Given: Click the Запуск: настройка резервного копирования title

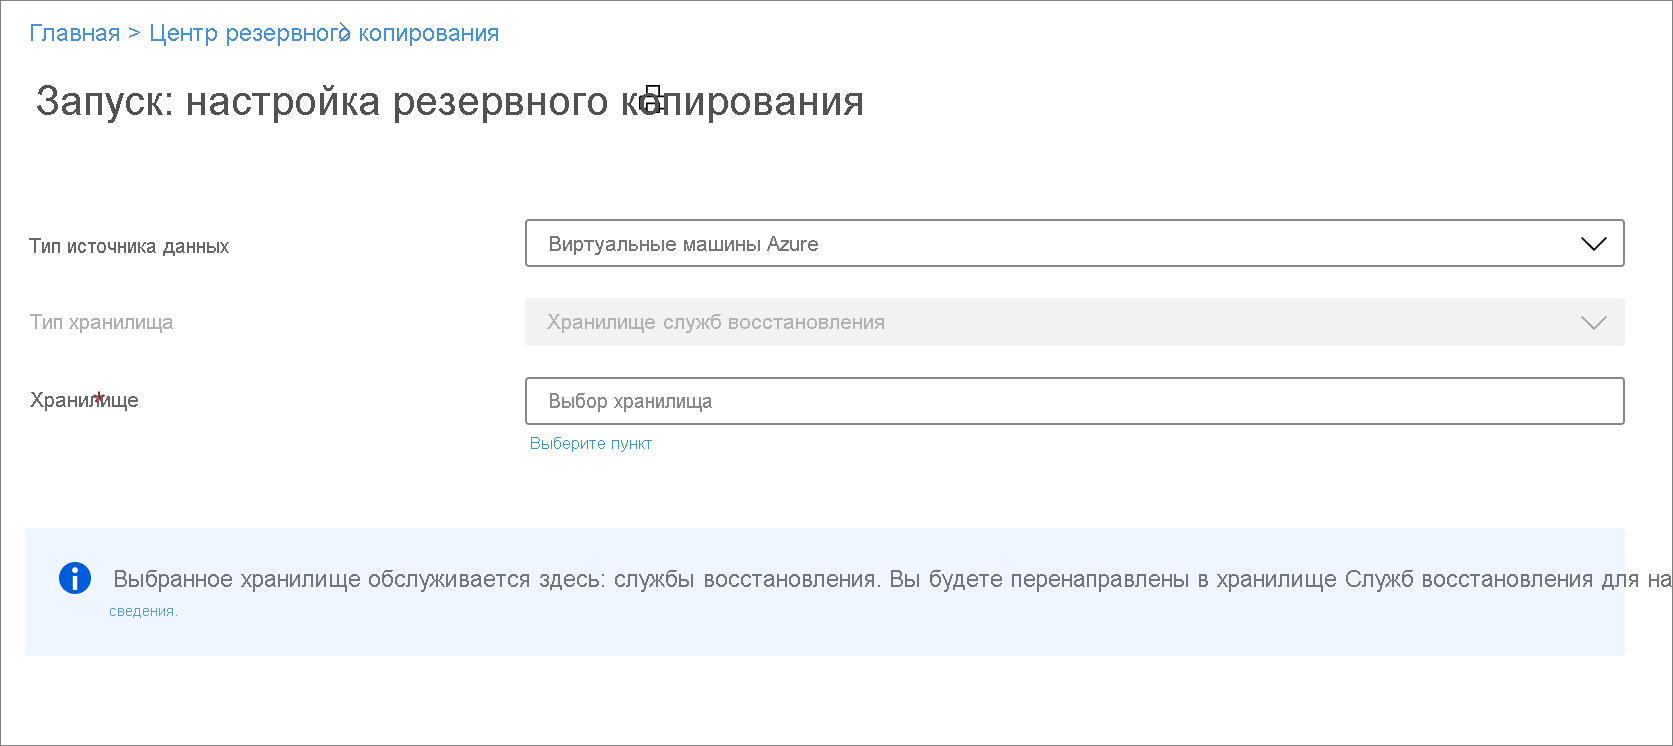Looking at the screenshot, I should click(450, 101).
